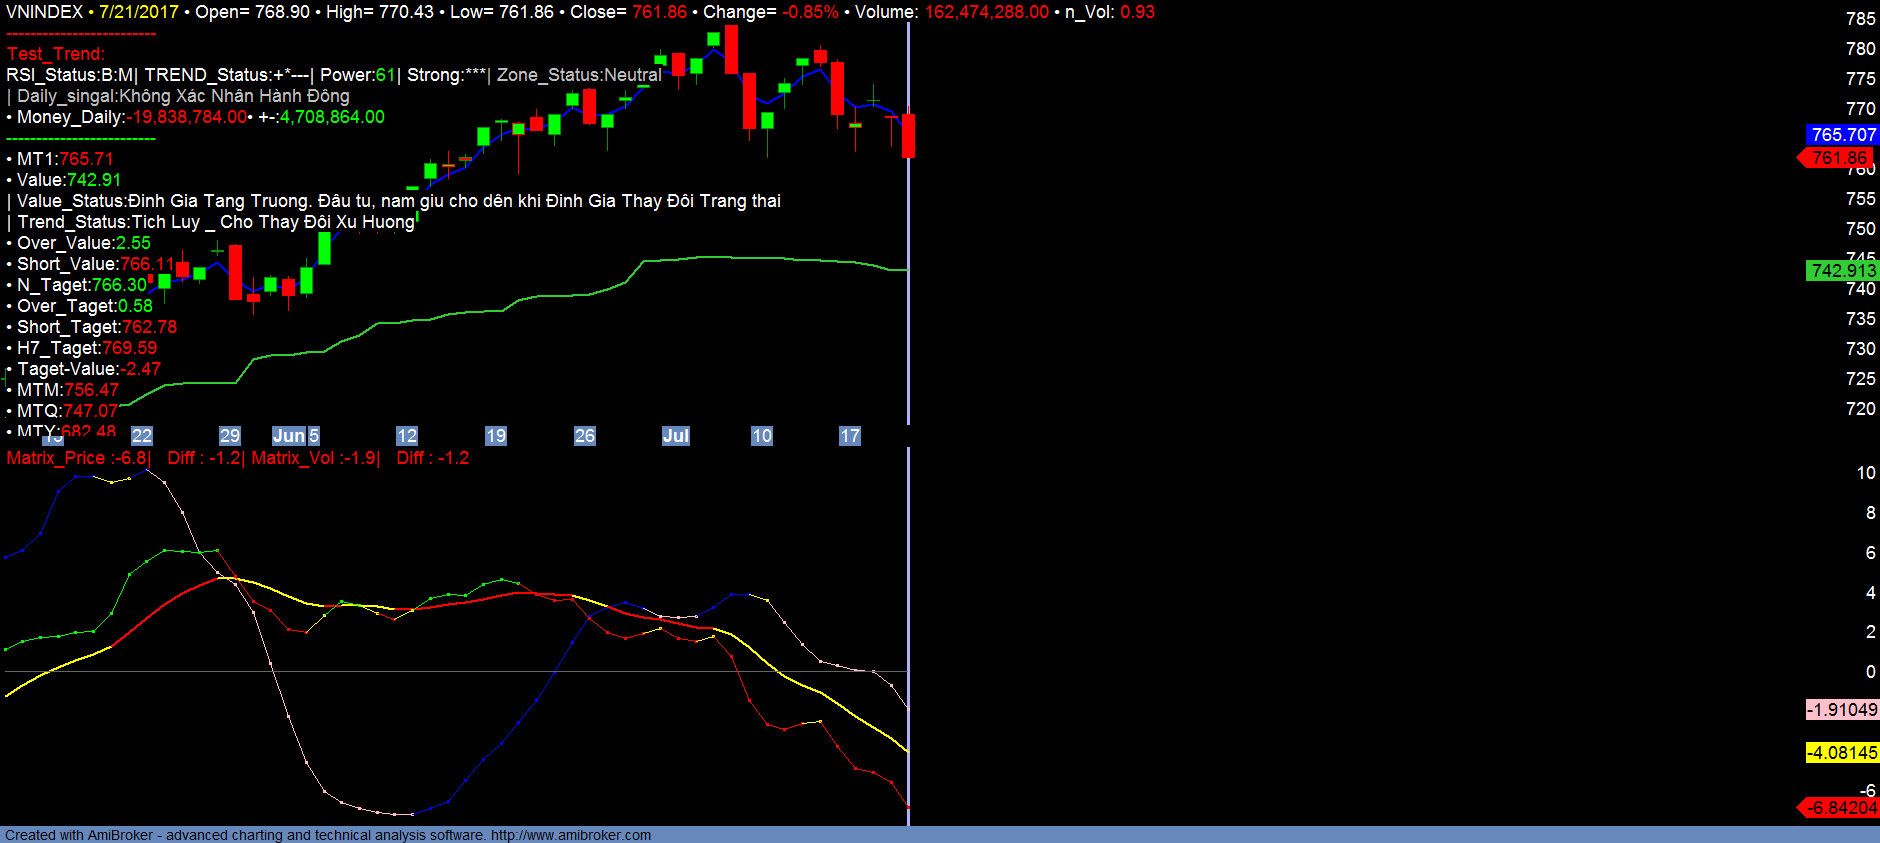Select the Jun month marker on date axis
Screen dimensions: 1880x843
tap(289, 436)
